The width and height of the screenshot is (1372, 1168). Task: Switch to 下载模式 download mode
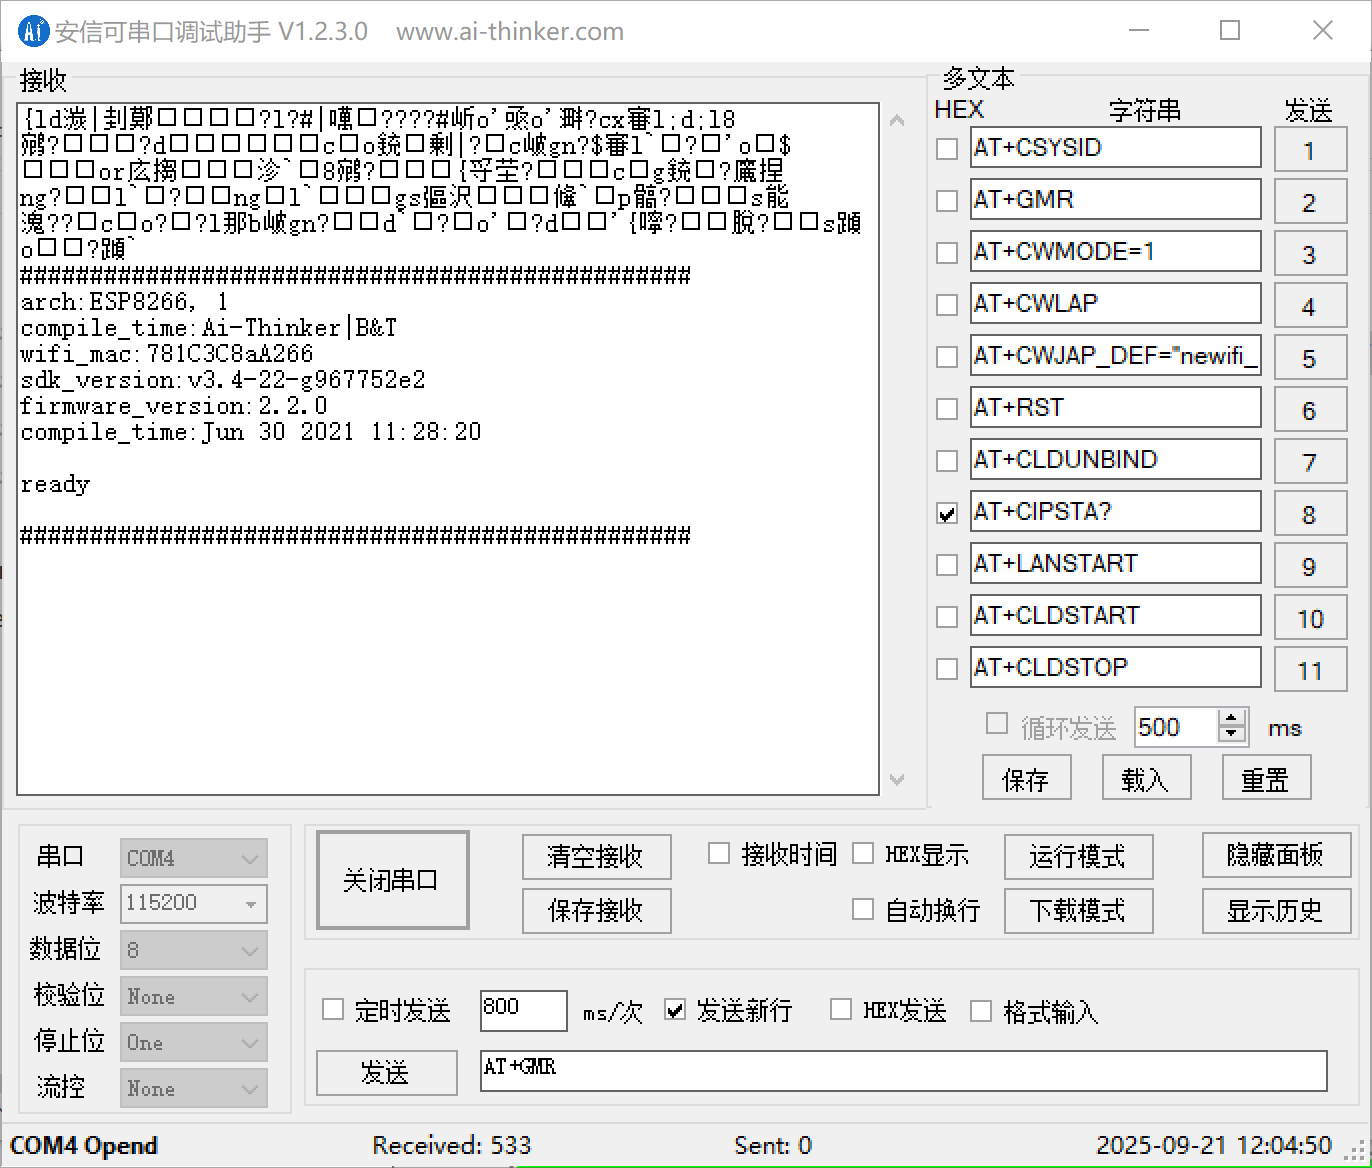pos(1078,911)
